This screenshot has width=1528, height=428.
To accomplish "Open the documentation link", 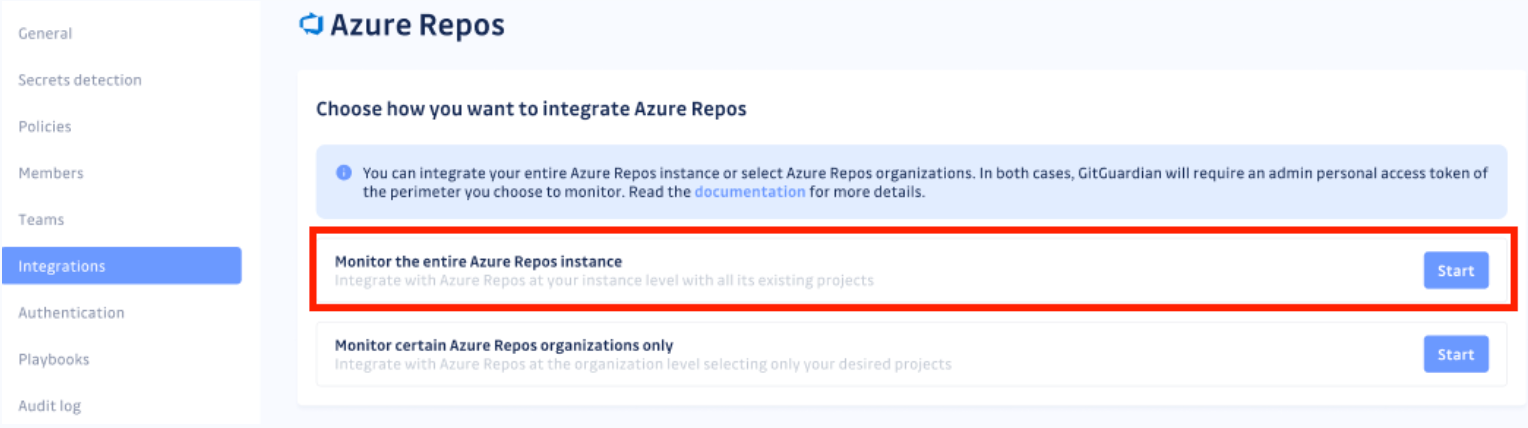I will click(x=750, y=192).
